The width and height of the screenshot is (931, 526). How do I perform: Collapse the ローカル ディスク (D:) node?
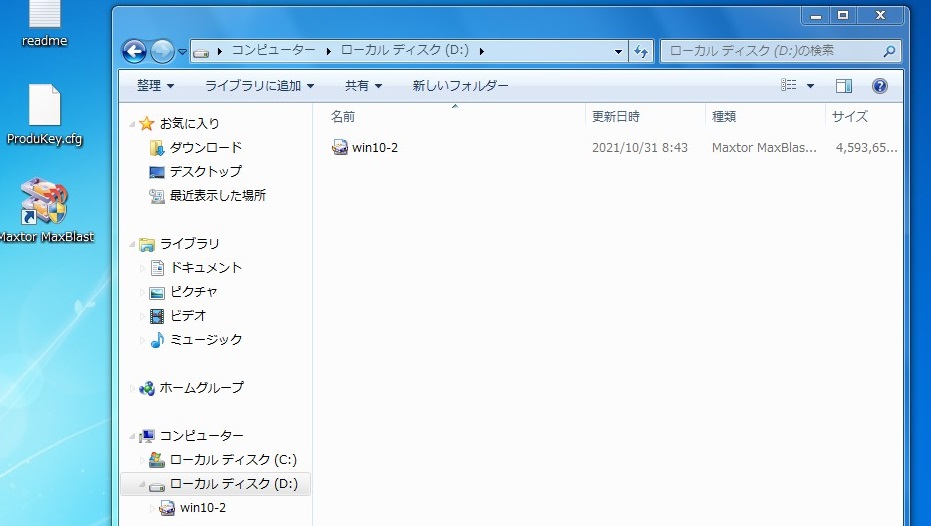(142, 484)
